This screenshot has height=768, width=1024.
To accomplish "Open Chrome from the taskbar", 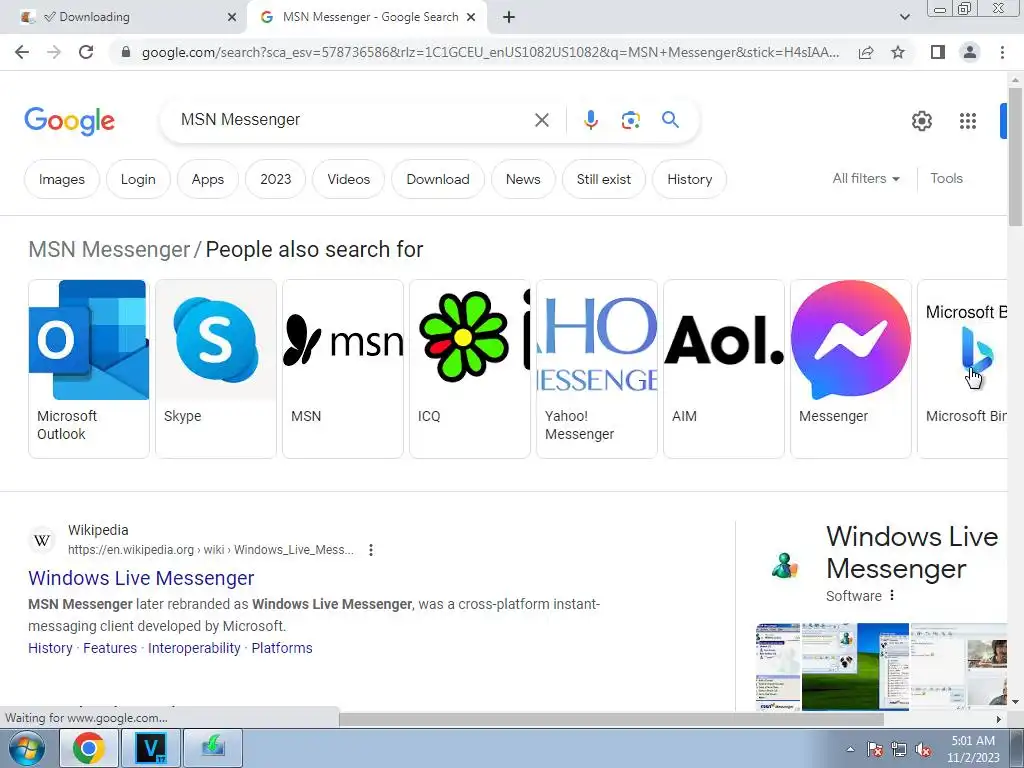I will coord(89,748).
